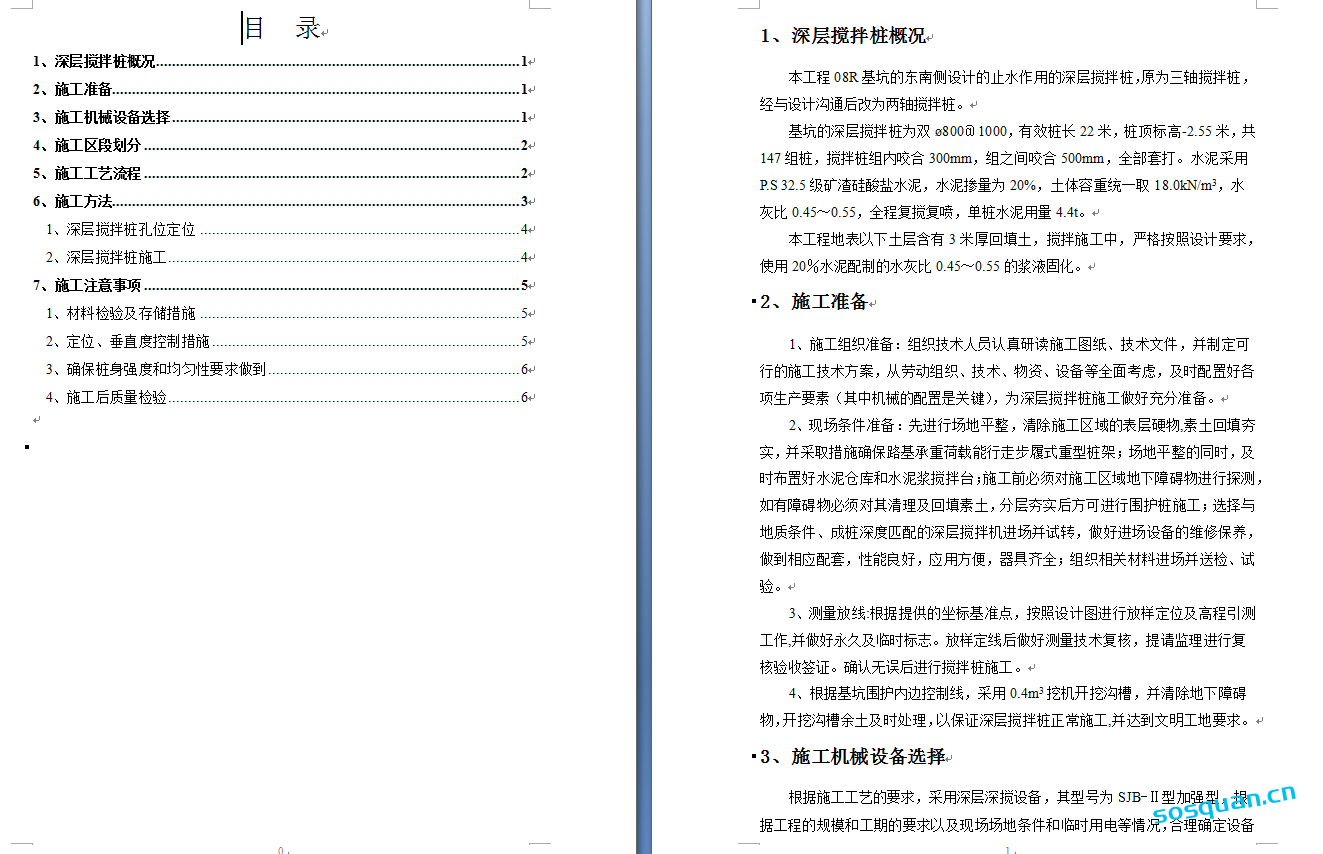Viewport: 1323px width, 854px height.
Task: Click TOC sub-entry 4、施工后质量检验
Action: (106, 398)
